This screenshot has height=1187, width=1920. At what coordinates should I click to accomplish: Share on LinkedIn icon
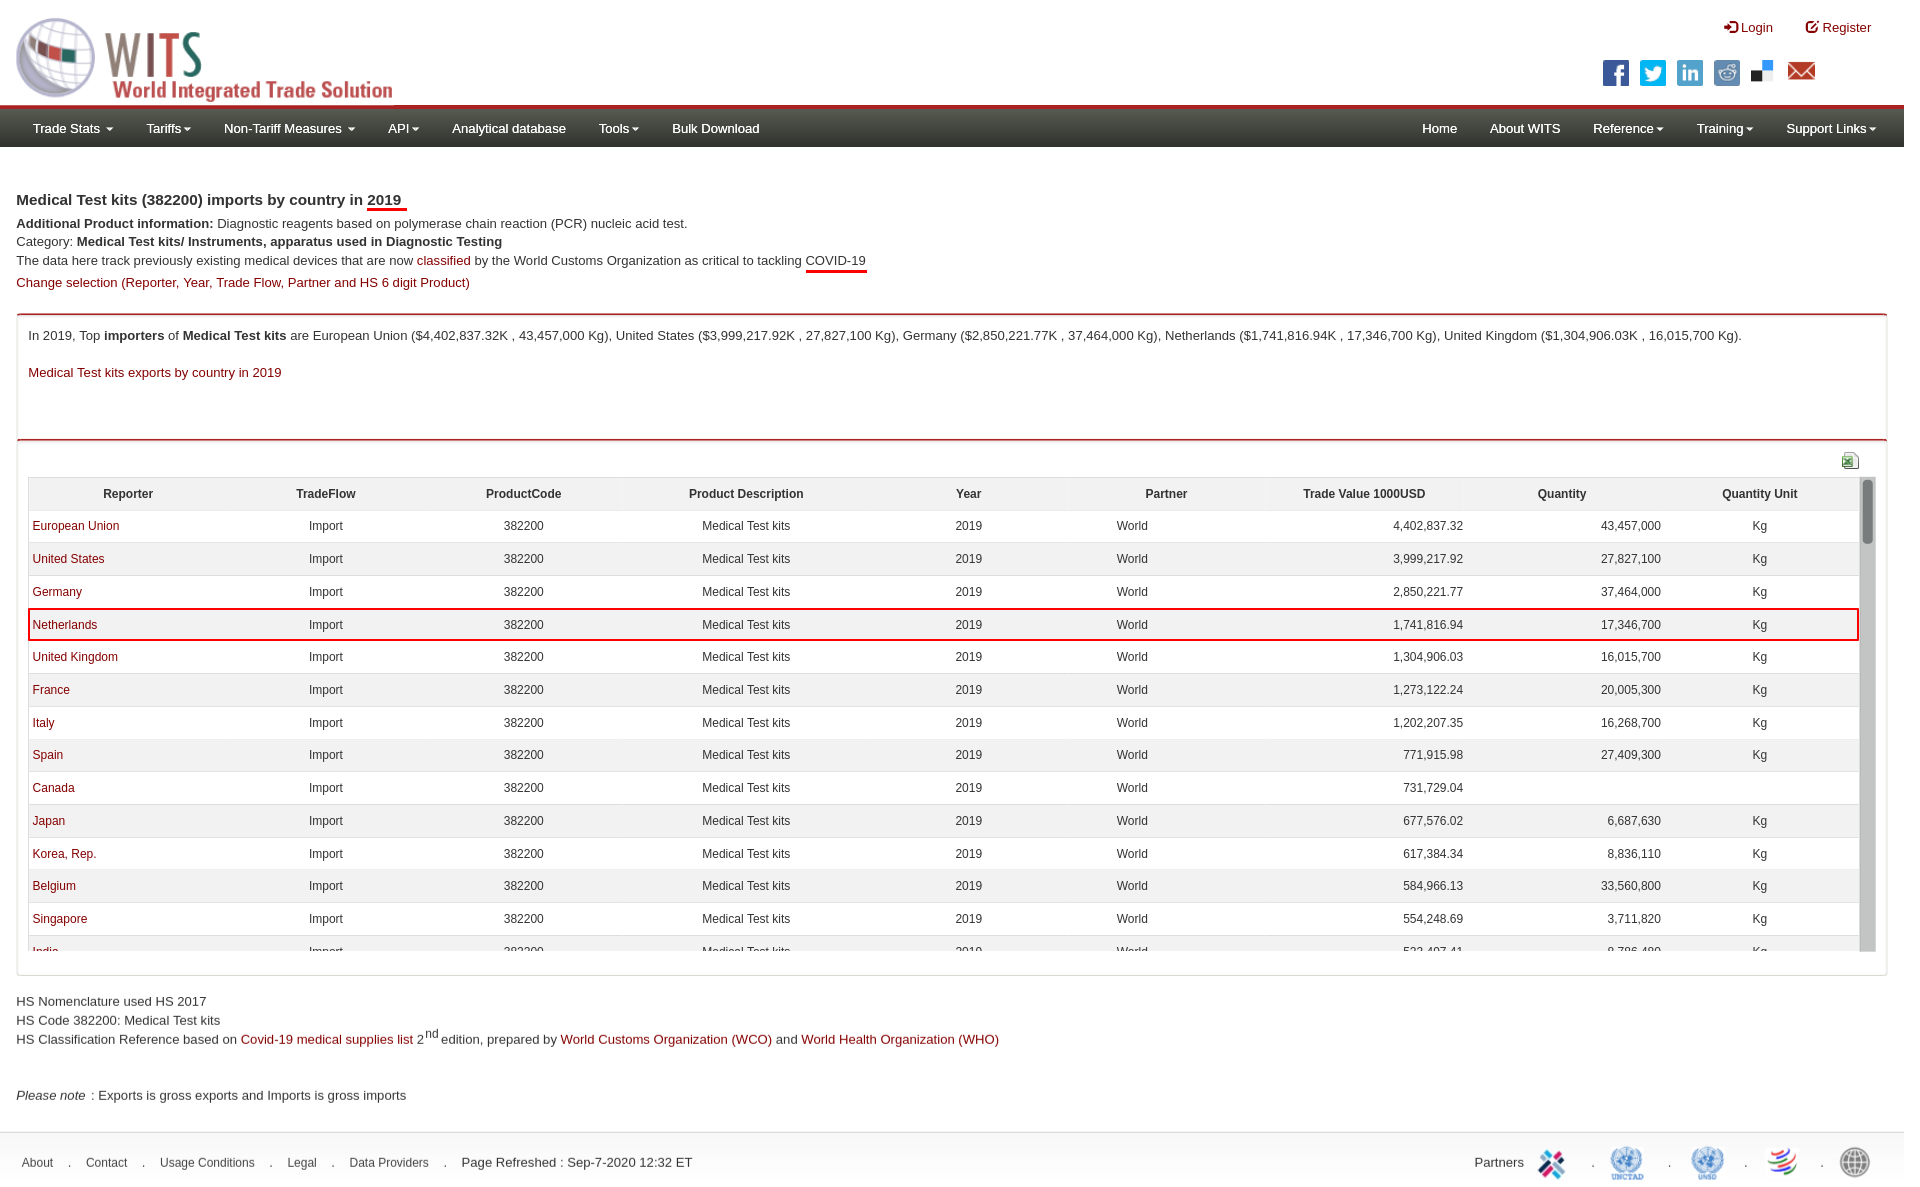click(x=1689, y=73)
